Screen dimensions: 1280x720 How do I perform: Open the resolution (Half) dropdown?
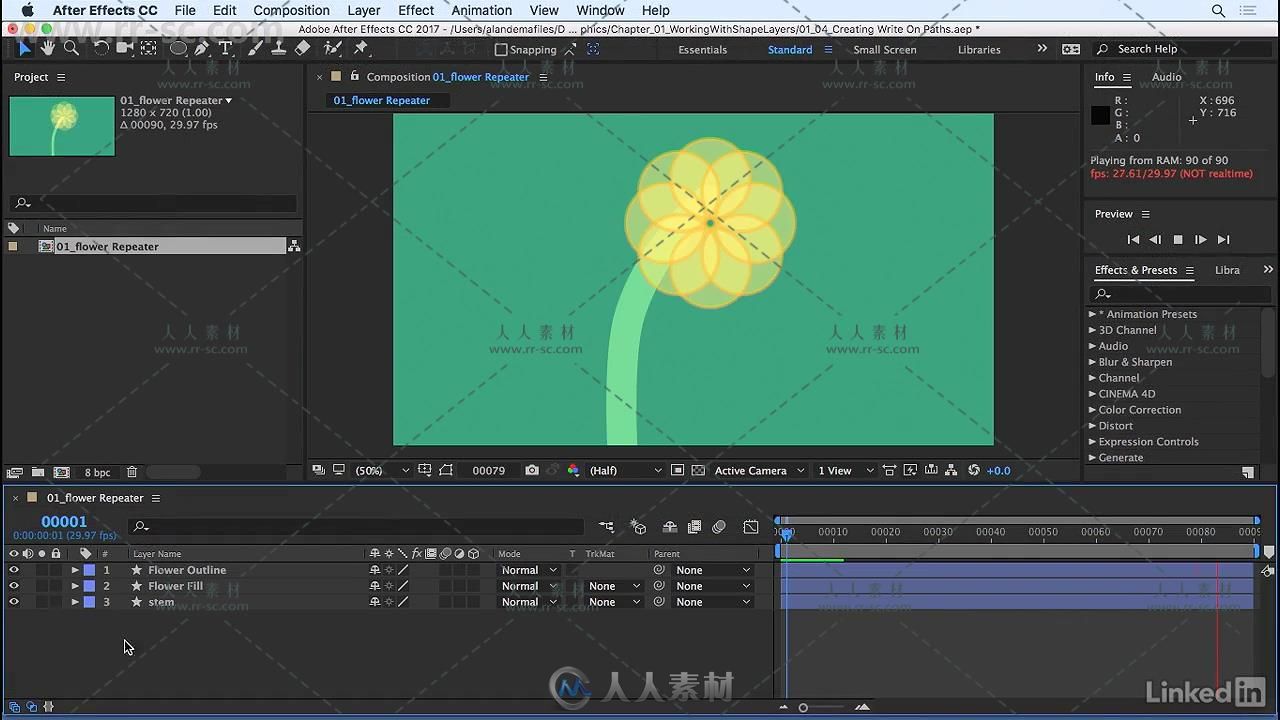point(625,470)
